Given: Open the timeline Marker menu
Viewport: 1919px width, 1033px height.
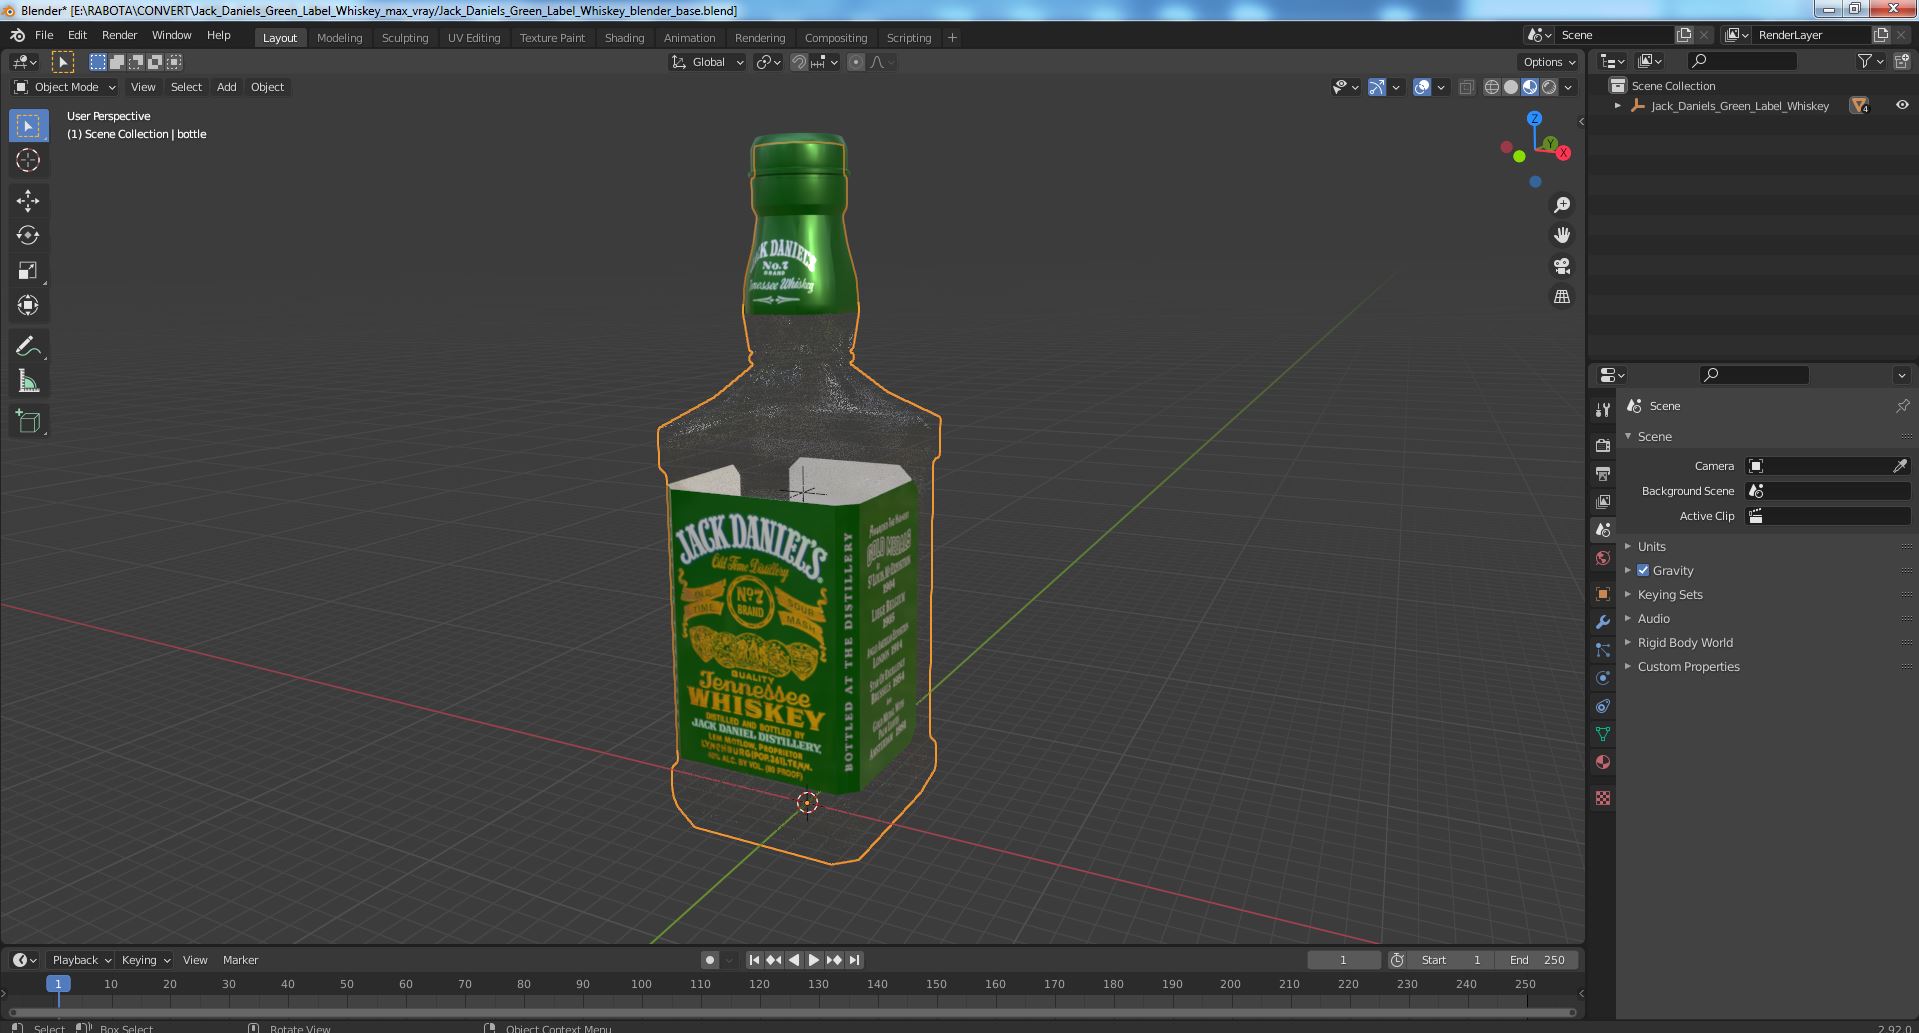Looking at the screenshot, I should pos(240,960).
